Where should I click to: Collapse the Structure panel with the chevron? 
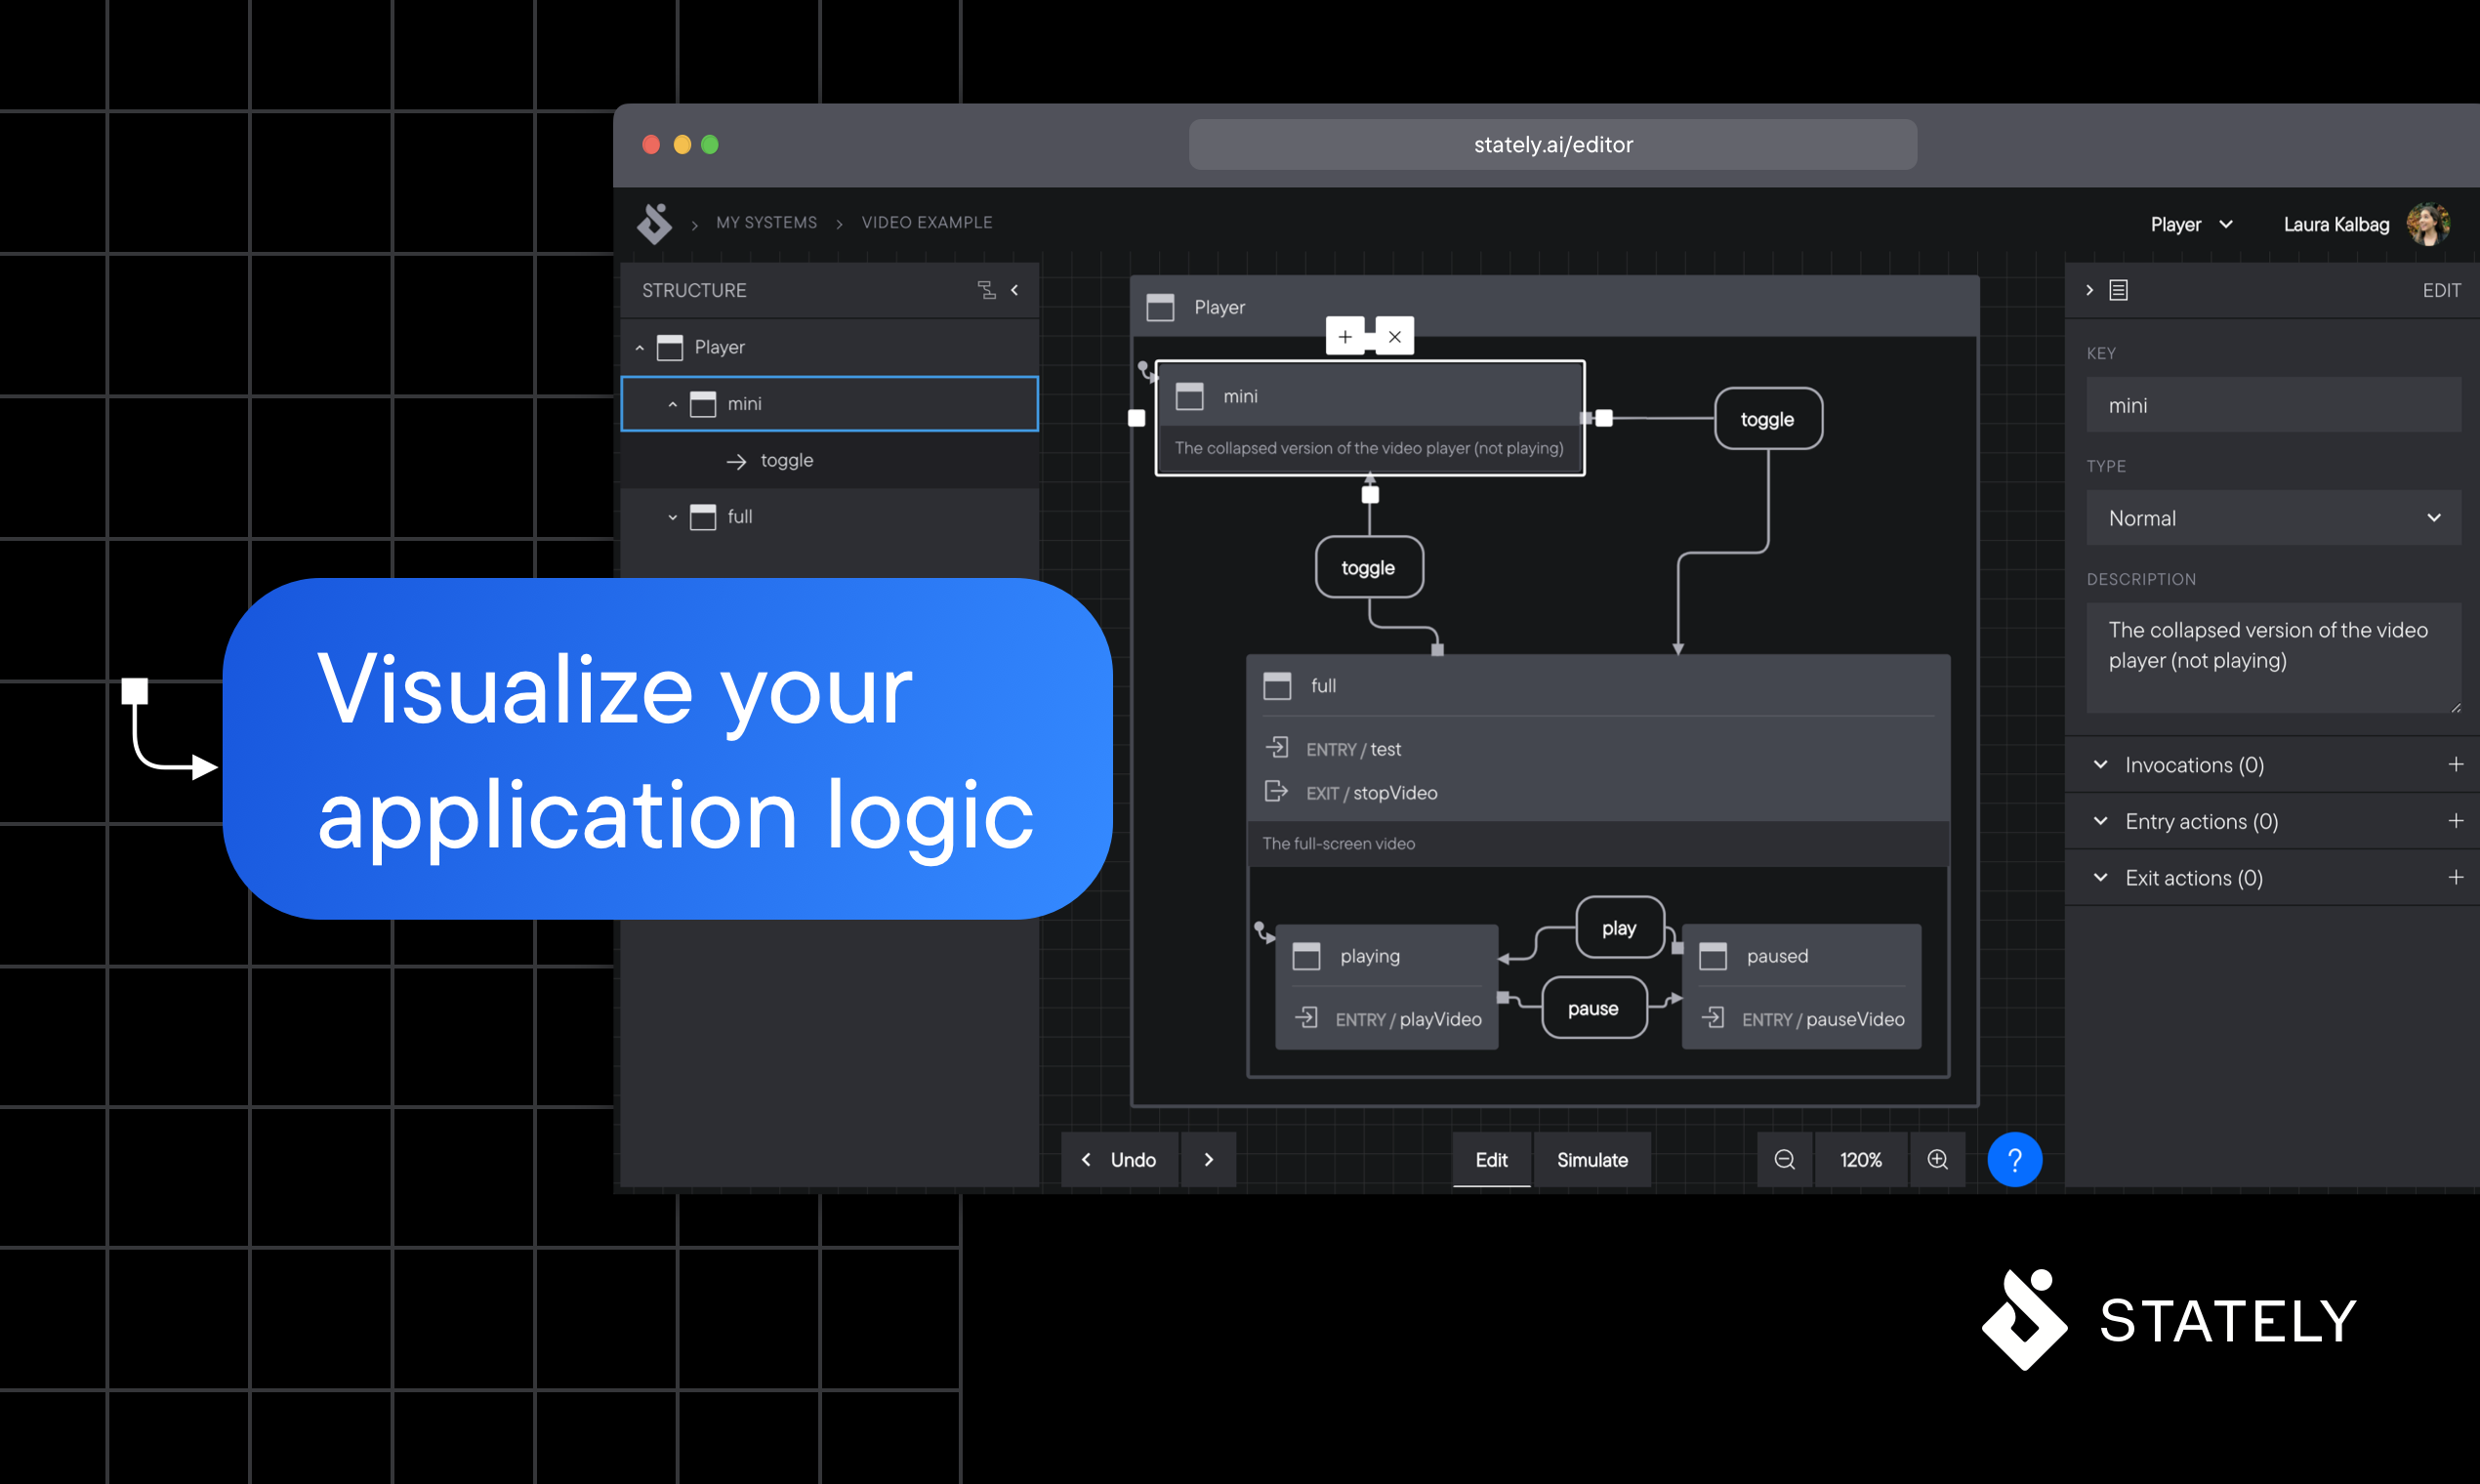tap(1014, 290)
